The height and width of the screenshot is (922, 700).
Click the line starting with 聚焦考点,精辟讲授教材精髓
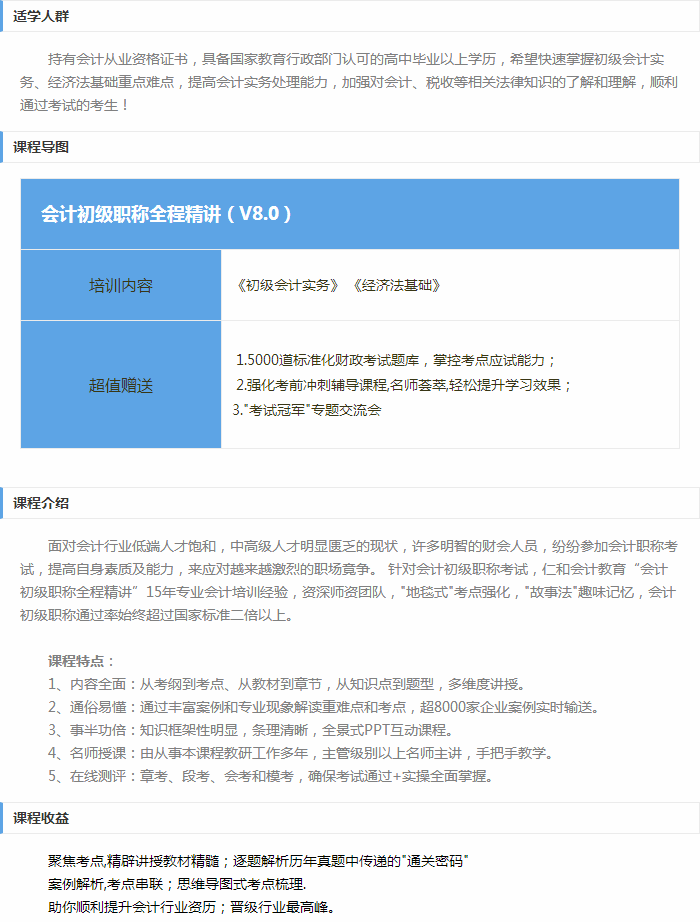tap(258, 861)
